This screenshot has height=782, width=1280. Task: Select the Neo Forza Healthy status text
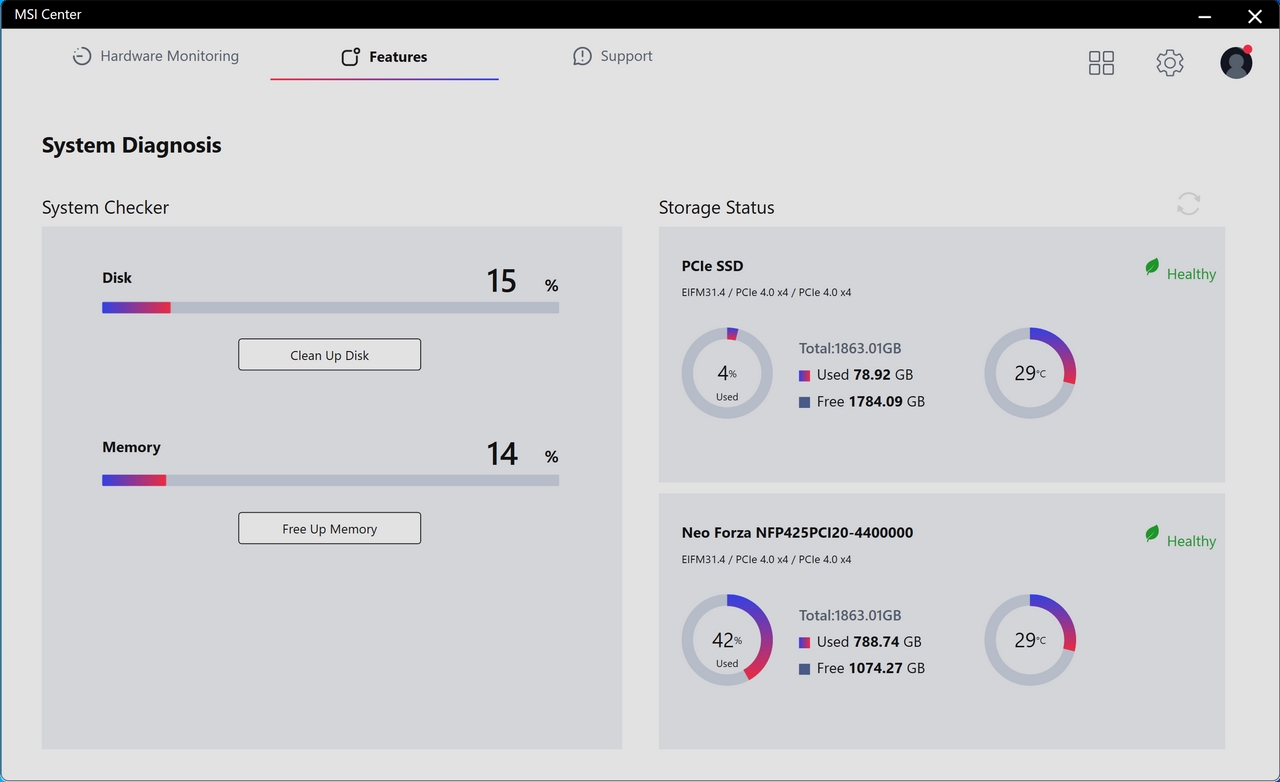pos(1191,541)
